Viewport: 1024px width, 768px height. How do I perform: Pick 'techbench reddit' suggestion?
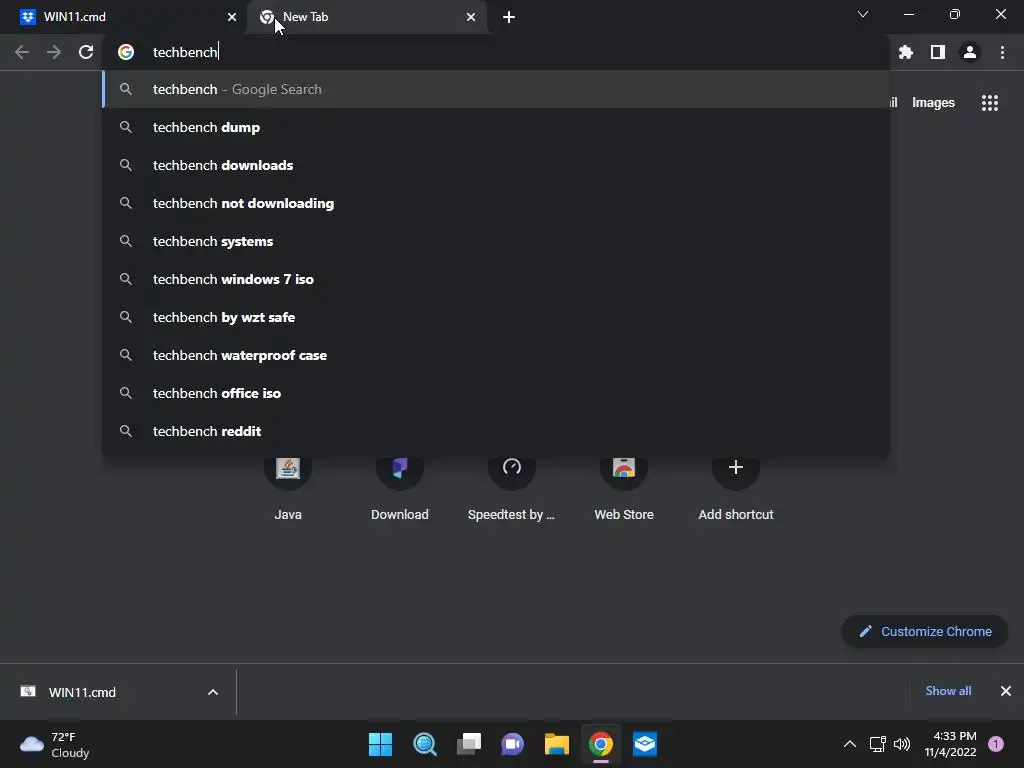[x=496, y=431]
